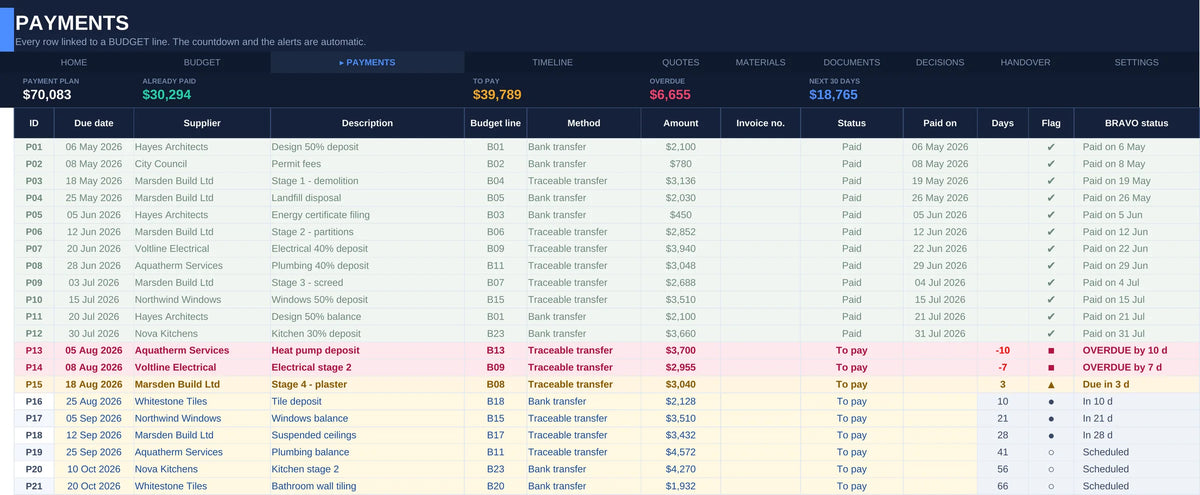Click the checkmark flag in P02 row

(x=1051, y=164)
